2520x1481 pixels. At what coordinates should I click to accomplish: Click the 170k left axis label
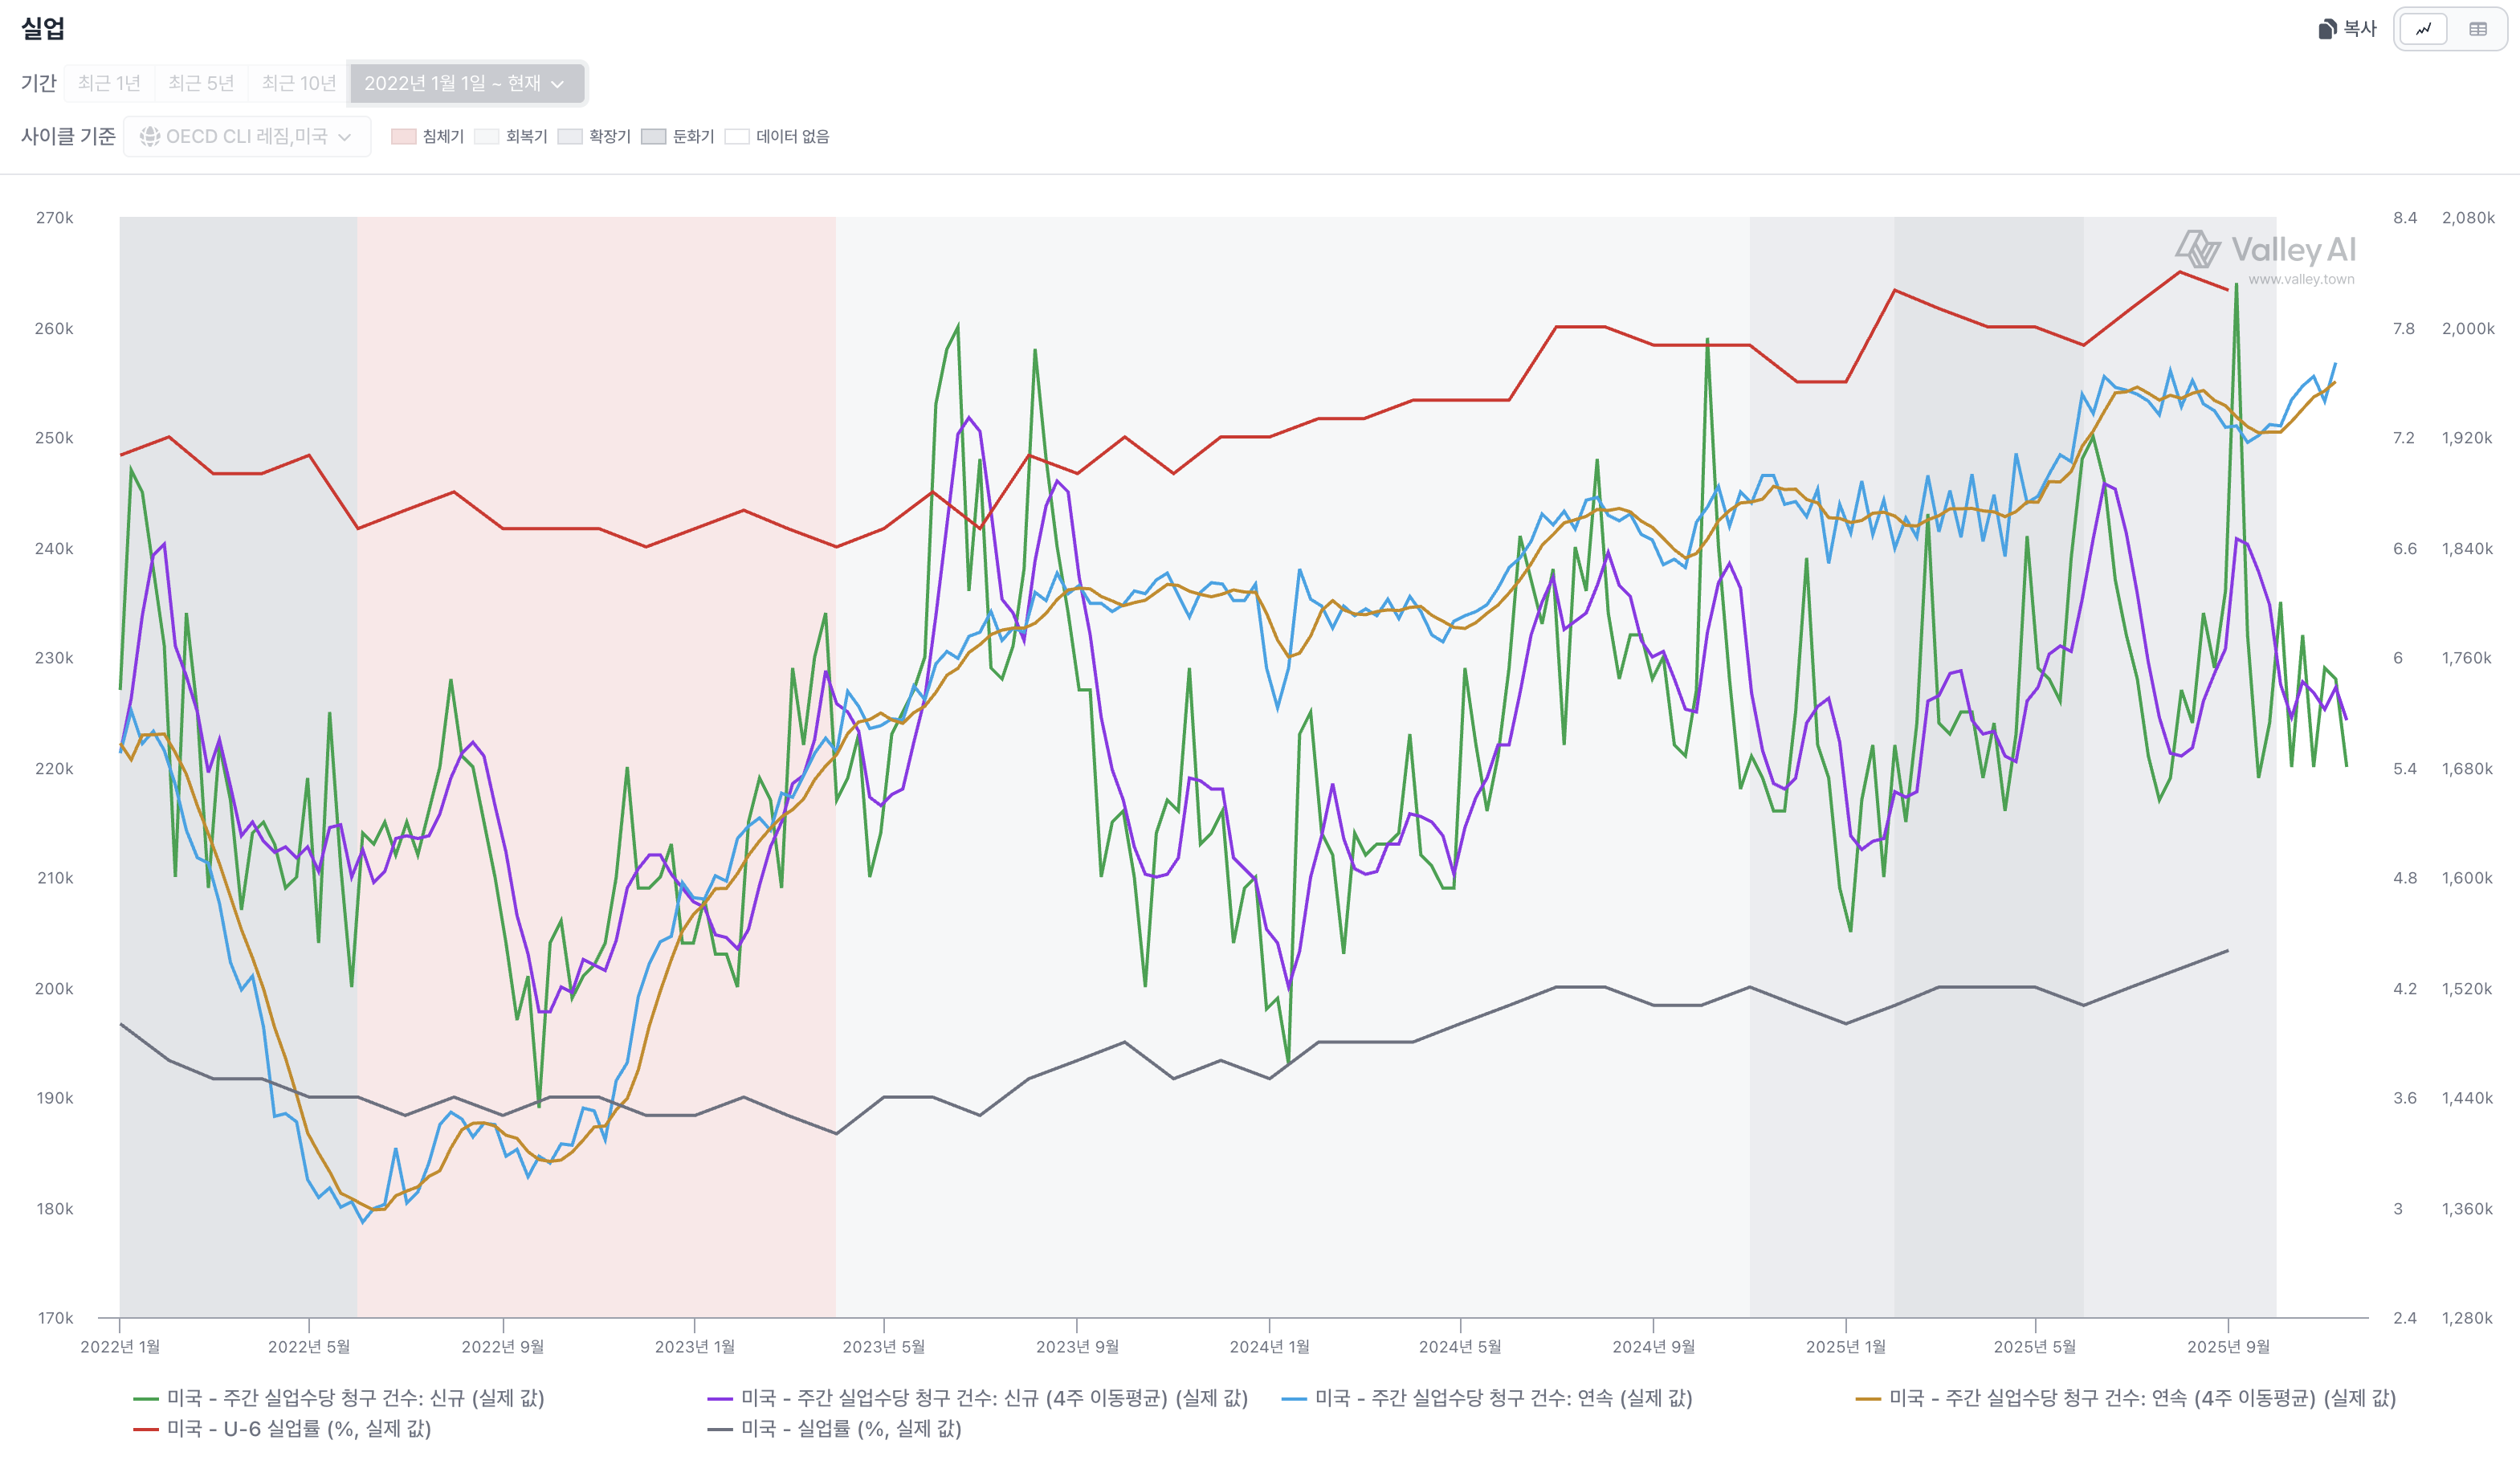coord(55,1319)
